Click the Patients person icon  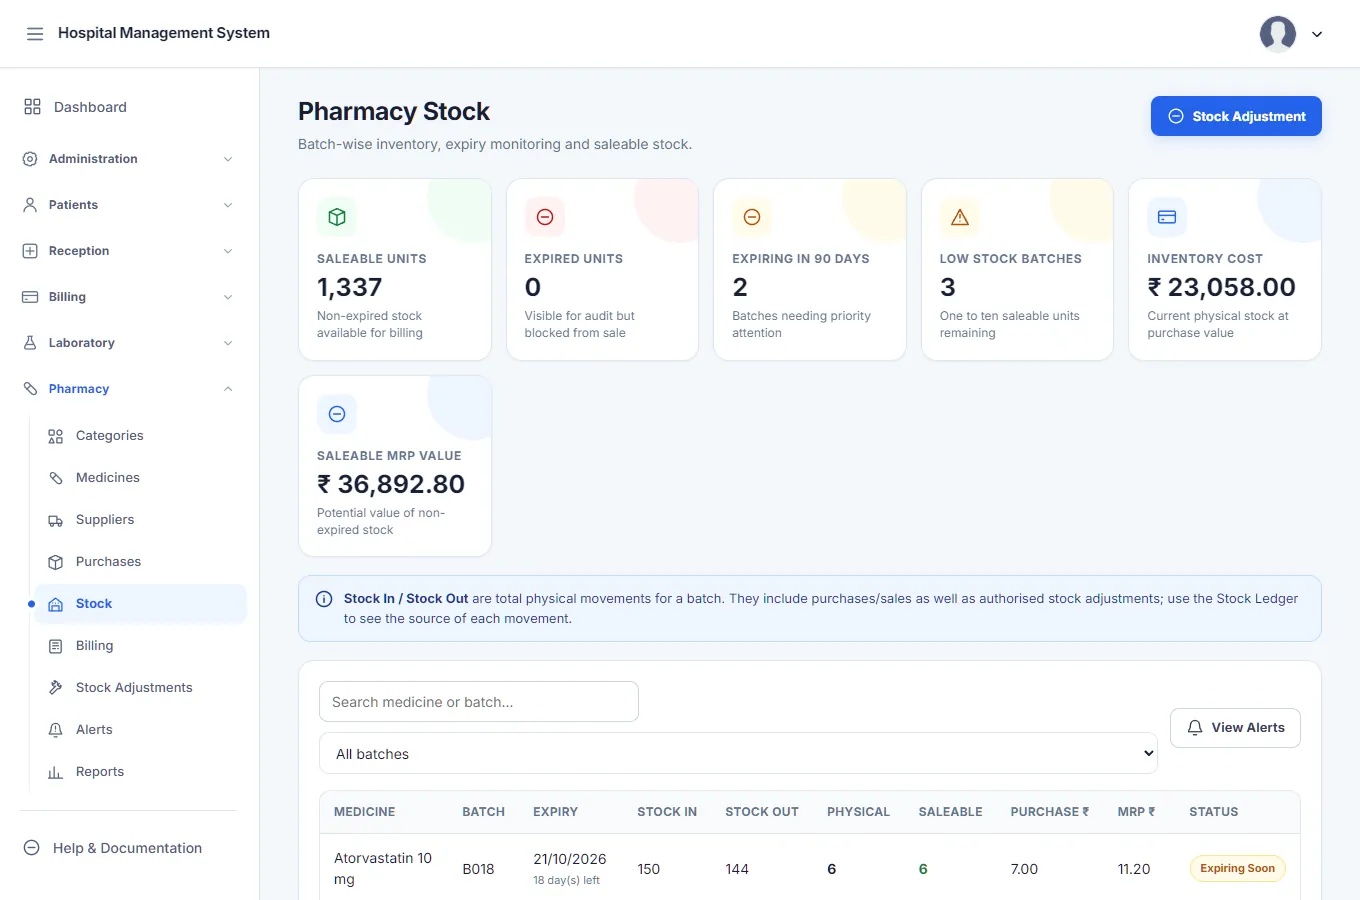[x=30, y=205]
